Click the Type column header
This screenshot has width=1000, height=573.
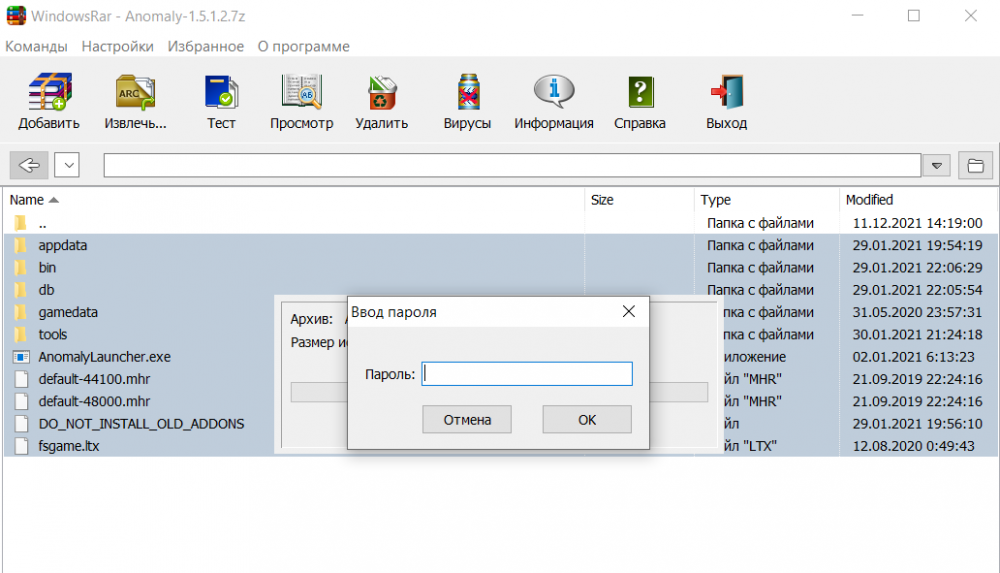click(716, 200)
